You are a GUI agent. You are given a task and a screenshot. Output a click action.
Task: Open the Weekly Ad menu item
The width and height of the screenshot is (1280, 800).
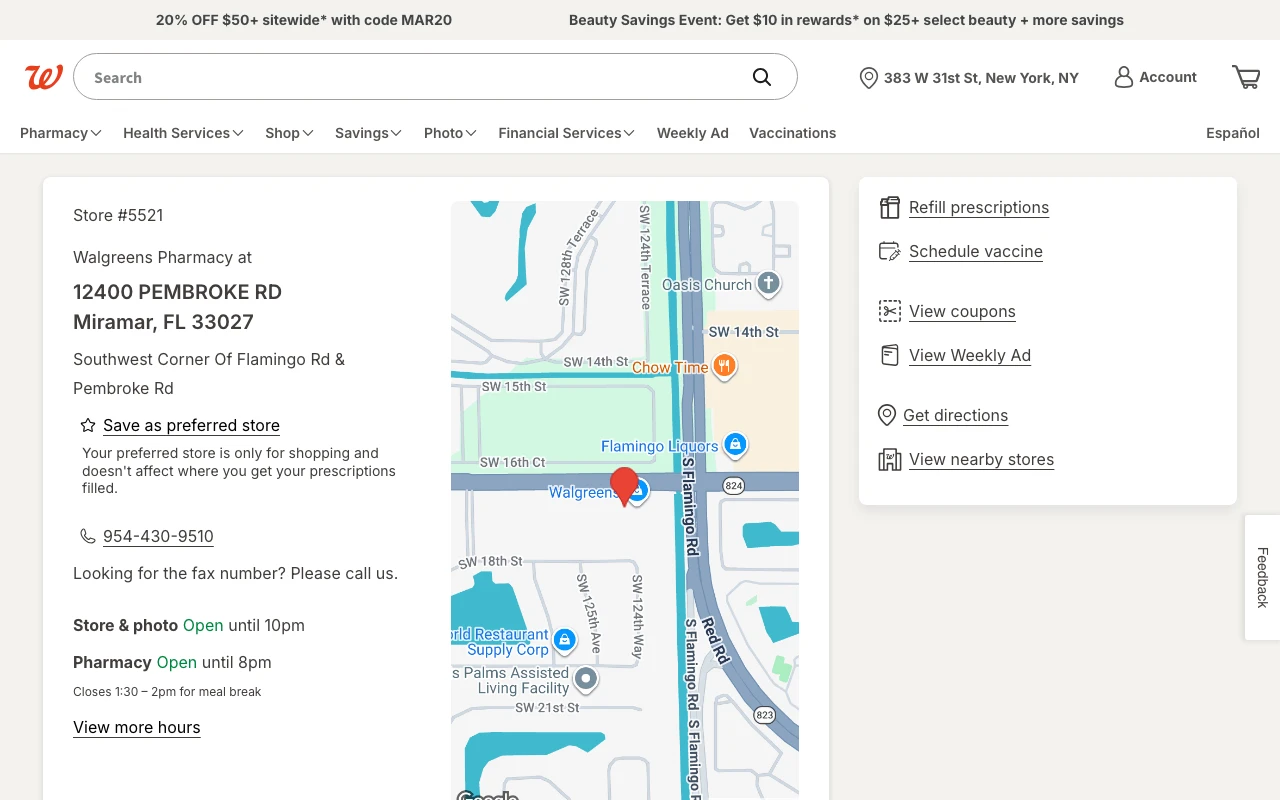click(692, 133)
